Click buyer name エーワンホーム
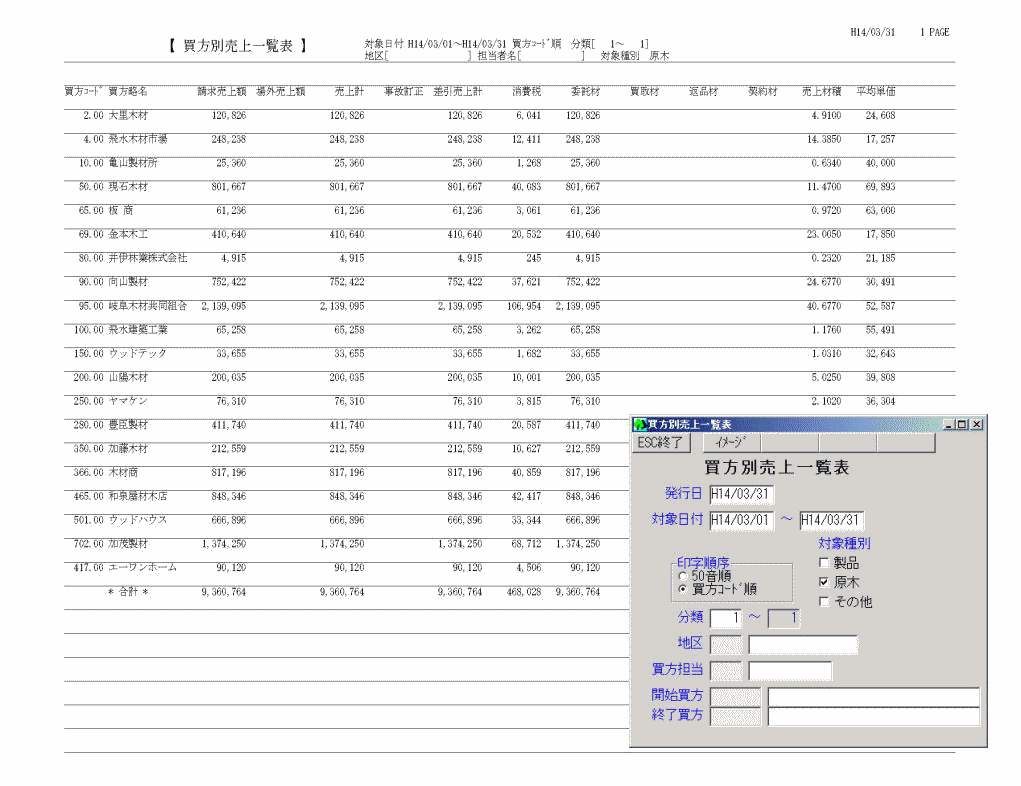Screen dimensions: 1021x786 coord(143,568)
